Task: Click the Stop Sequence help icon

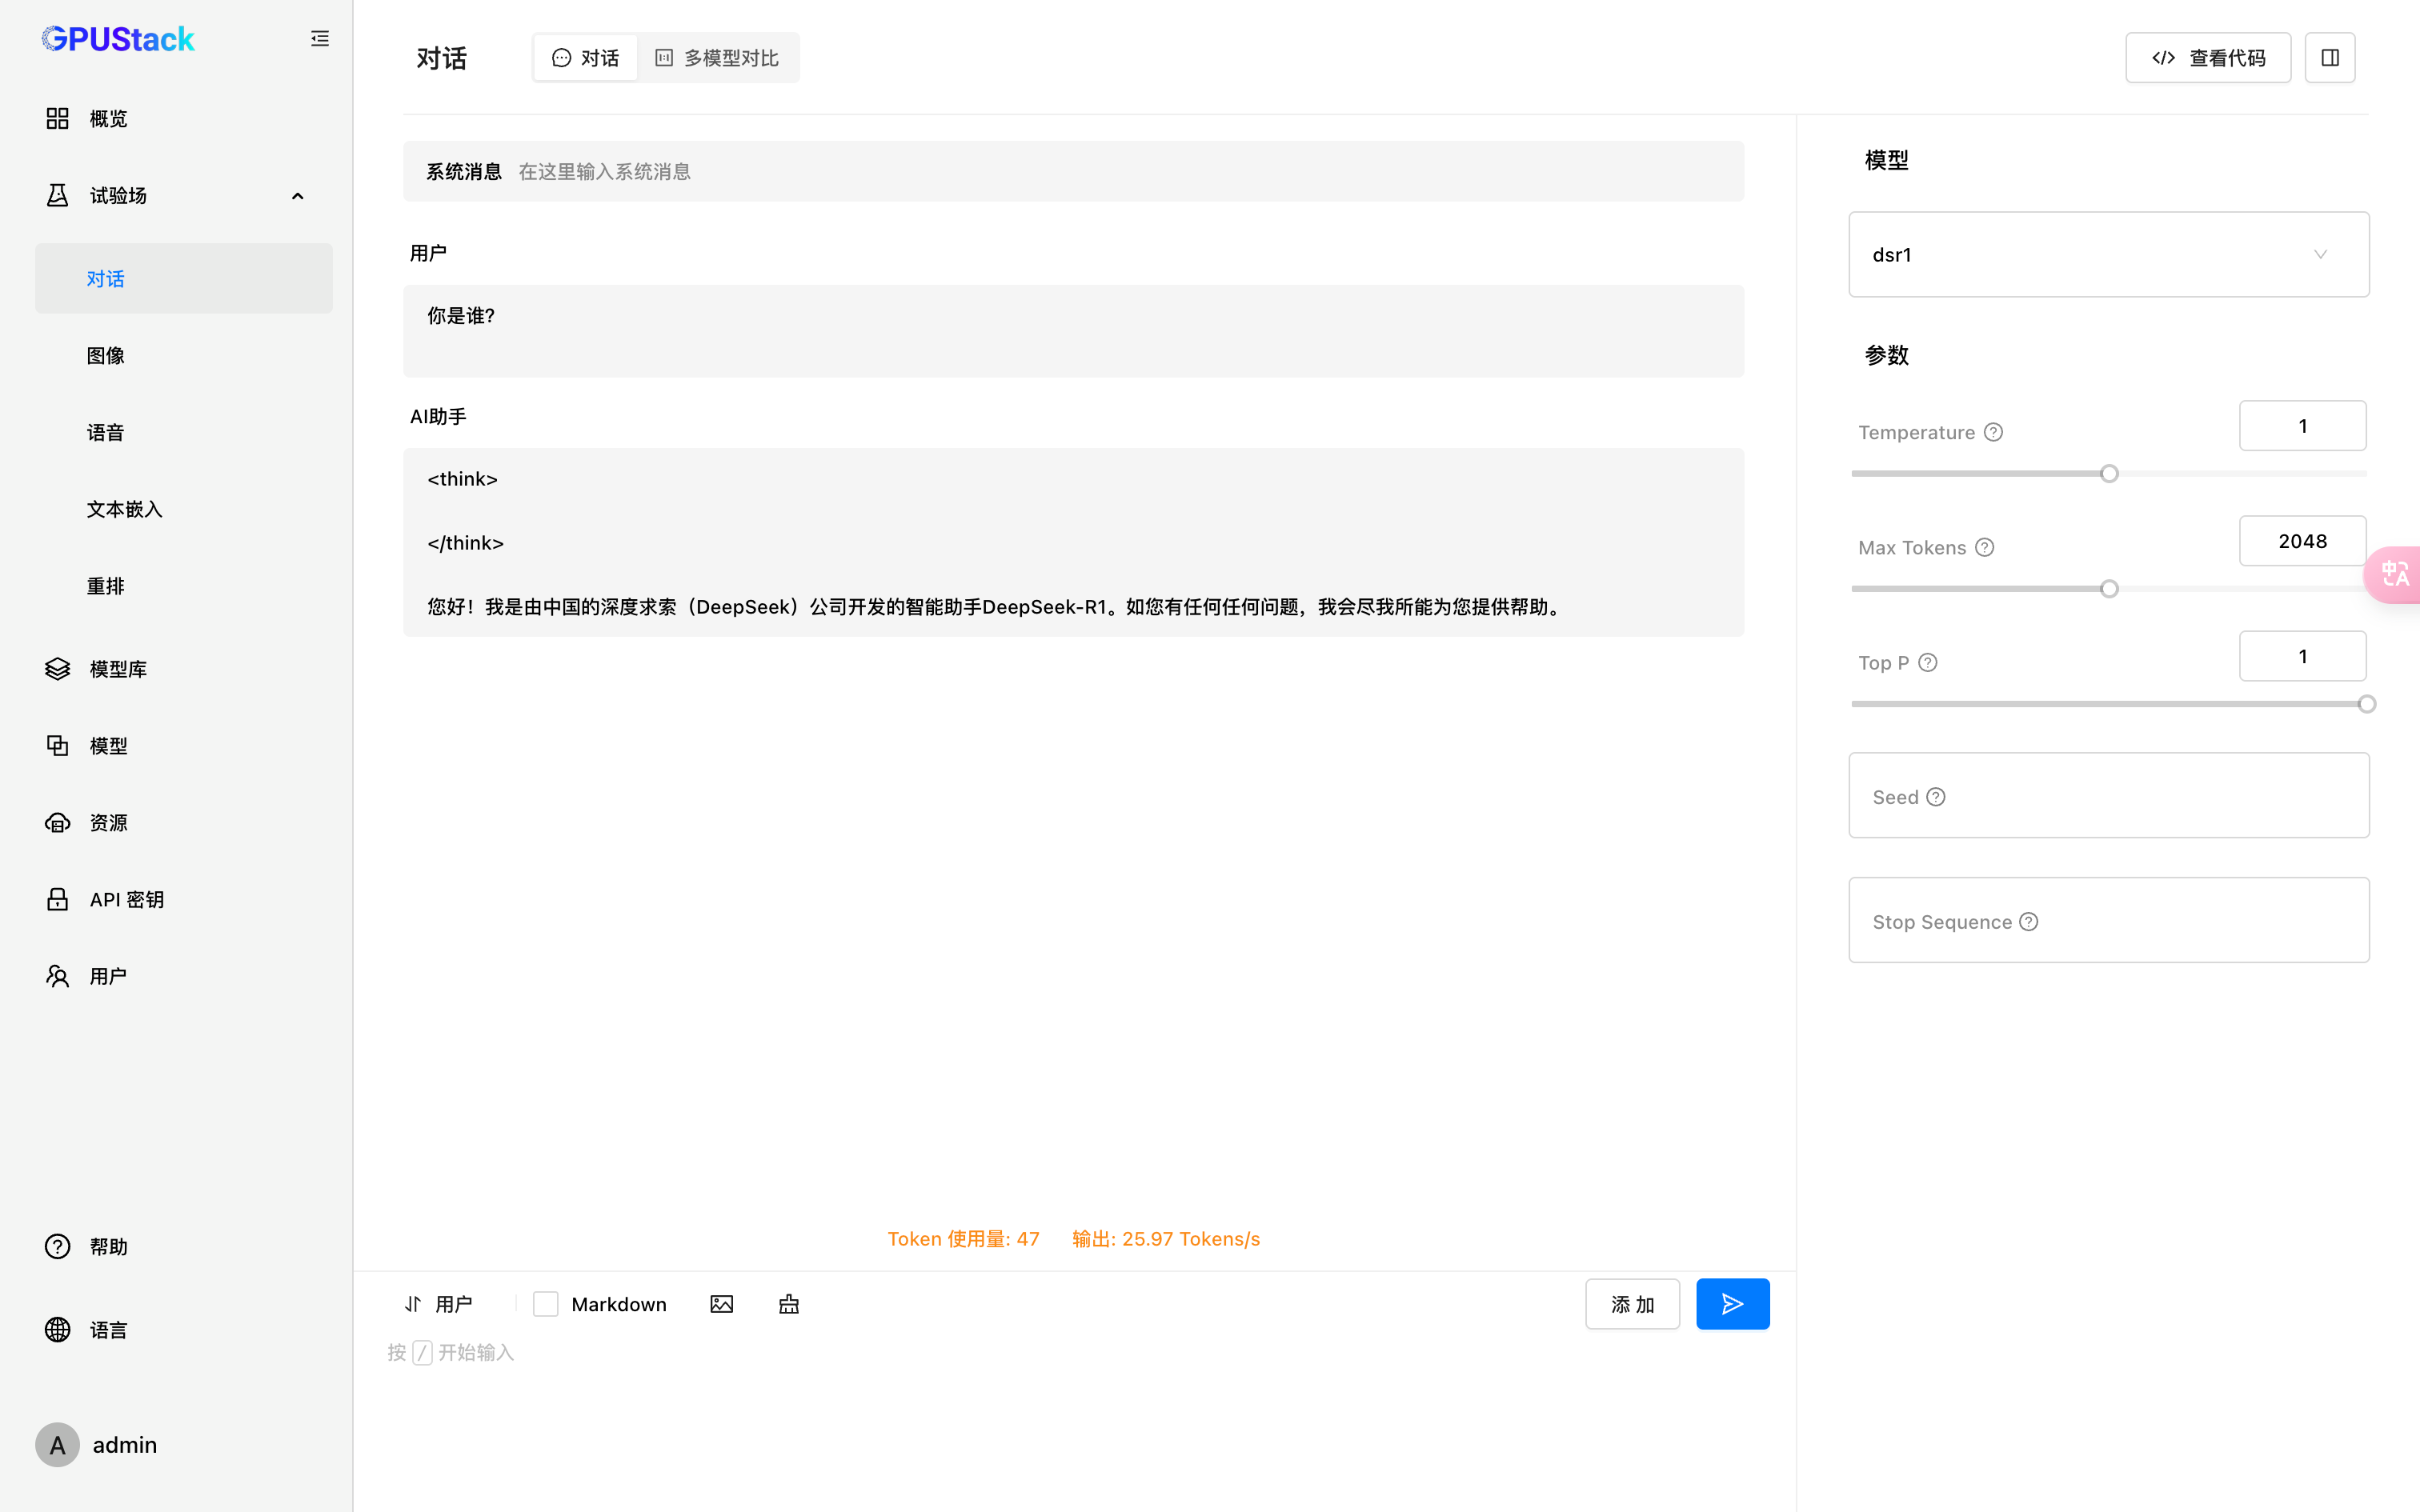Action: point(2028,922)
